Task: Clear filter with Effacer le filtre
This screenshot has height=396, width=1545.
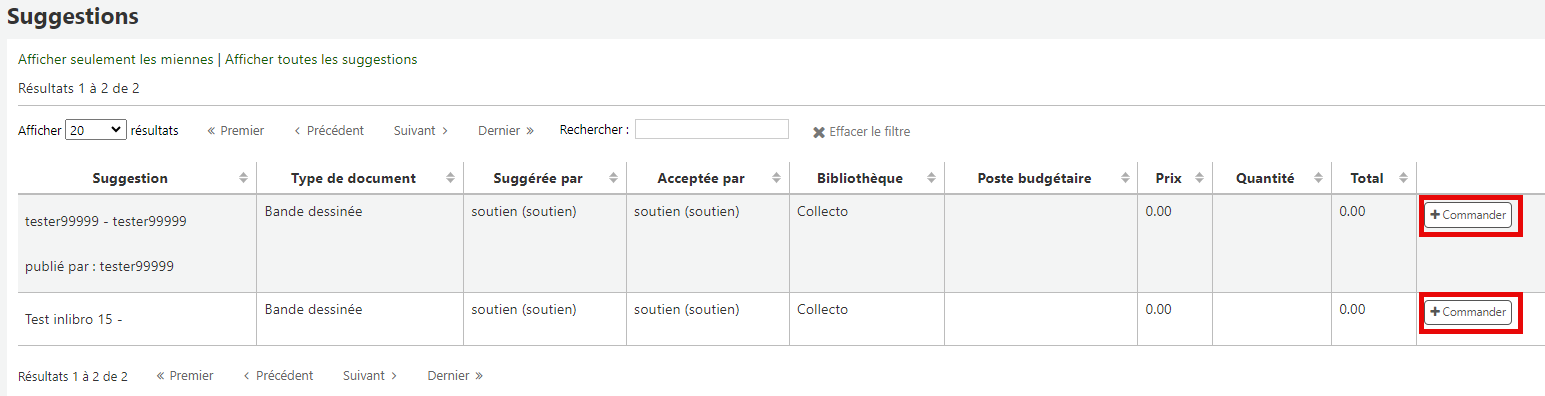Action: click(861, 132)
